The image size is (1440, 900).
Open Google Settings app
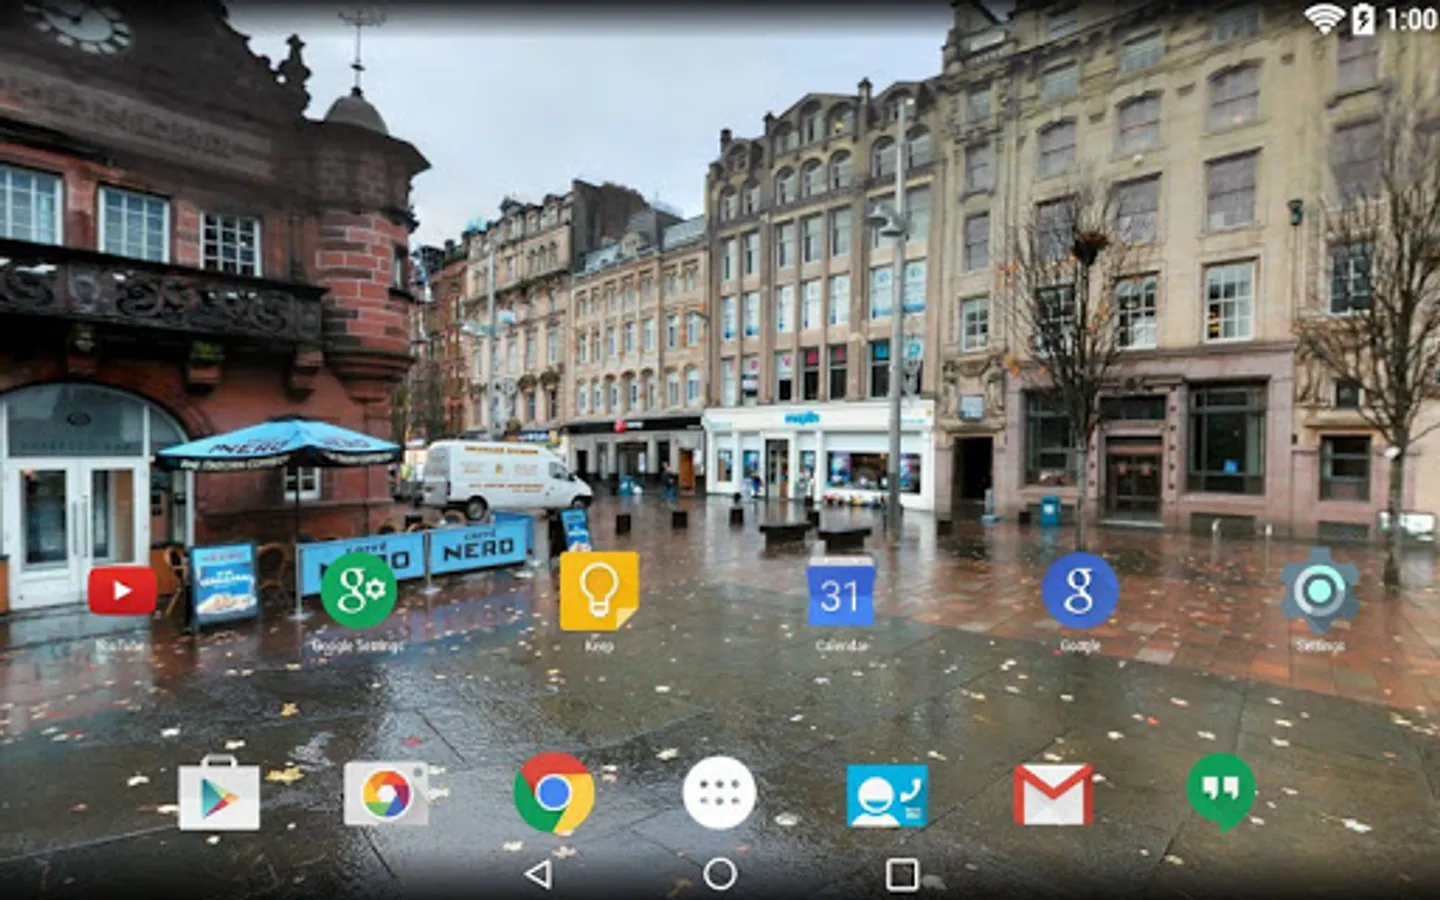click(359, 591)
